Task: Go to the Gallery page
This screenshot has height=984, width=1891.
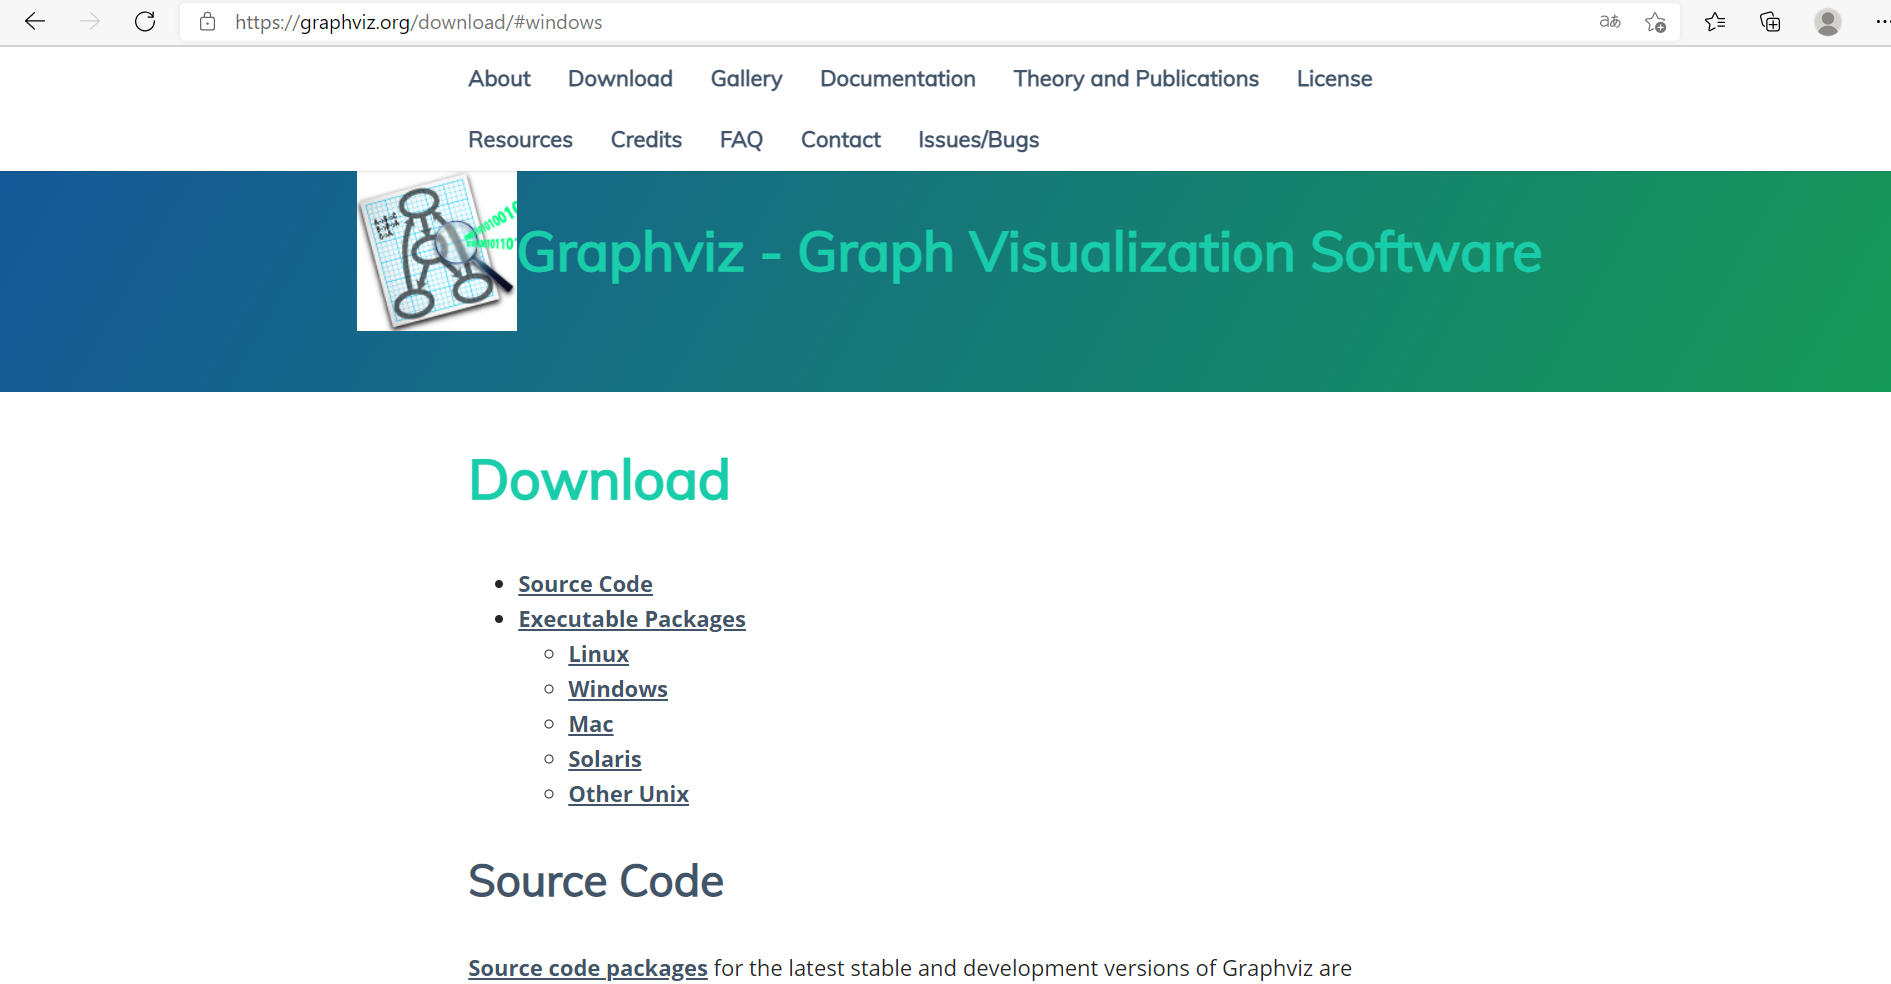Action: pos(746,79)
